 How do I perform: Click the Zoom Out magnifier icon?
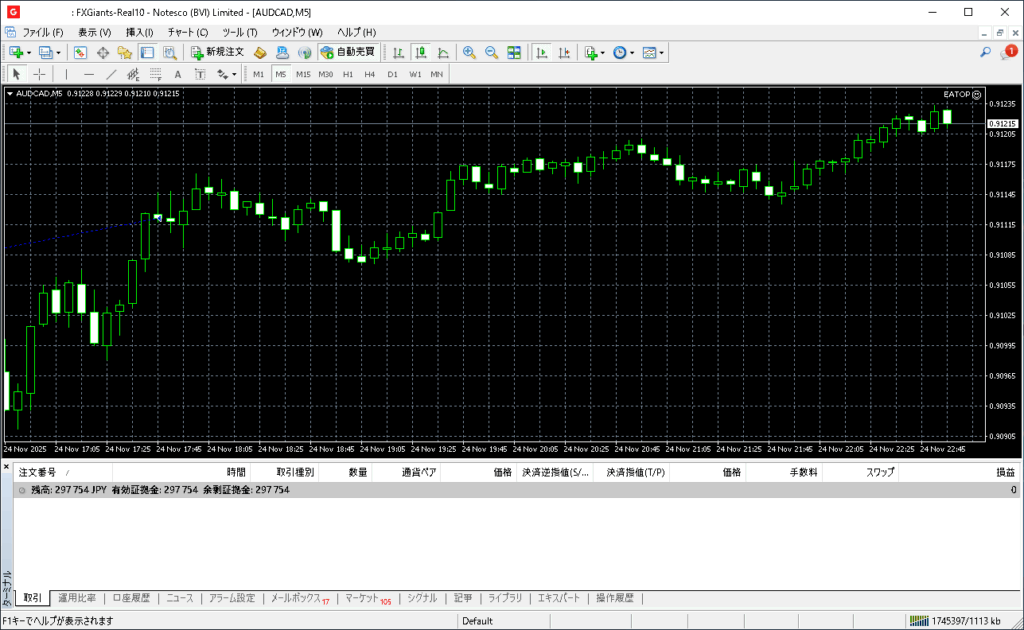click(490, 52)
